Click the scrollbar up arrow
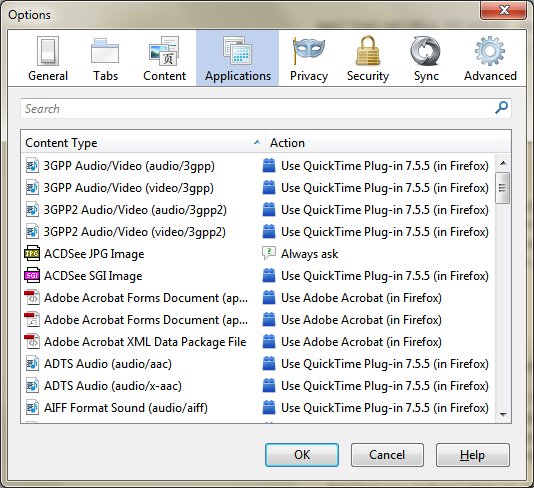Viewport: 534px width, 488px height. click(503, 163)
